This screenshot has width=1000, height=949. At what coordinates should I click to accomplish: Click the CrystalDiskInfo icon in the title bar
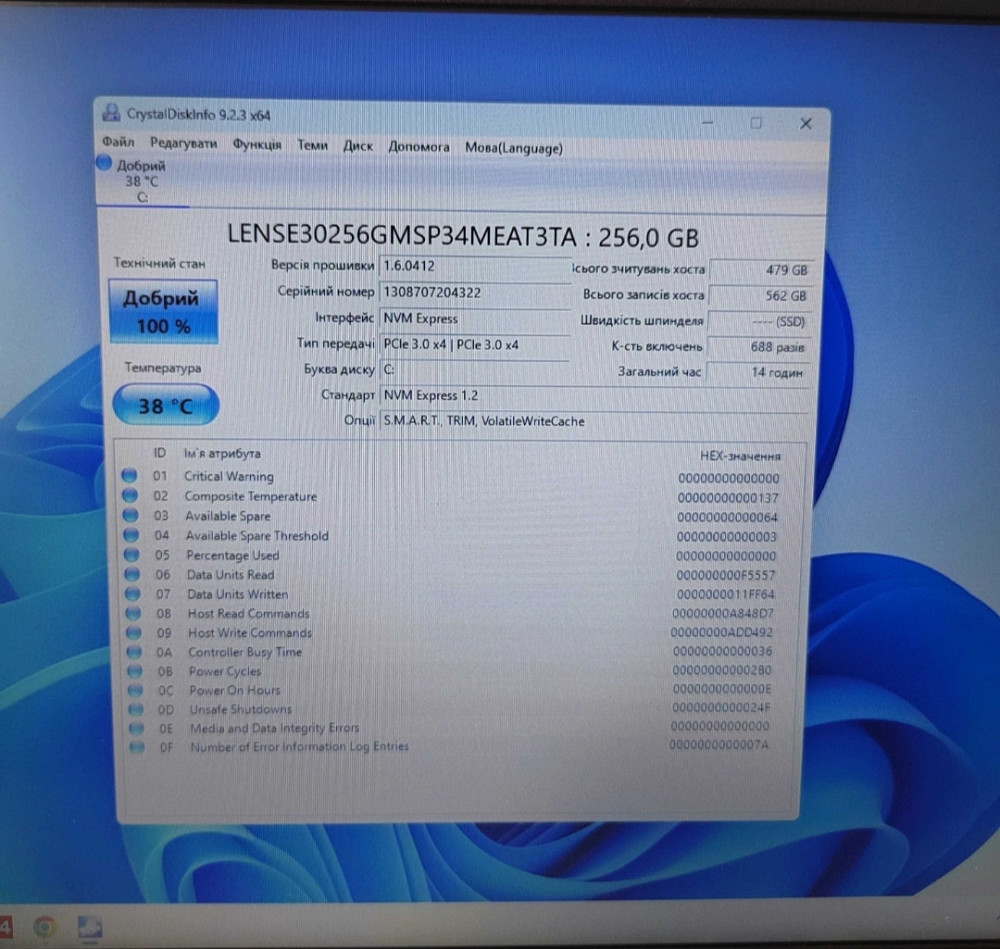click(x=111, y=115)
